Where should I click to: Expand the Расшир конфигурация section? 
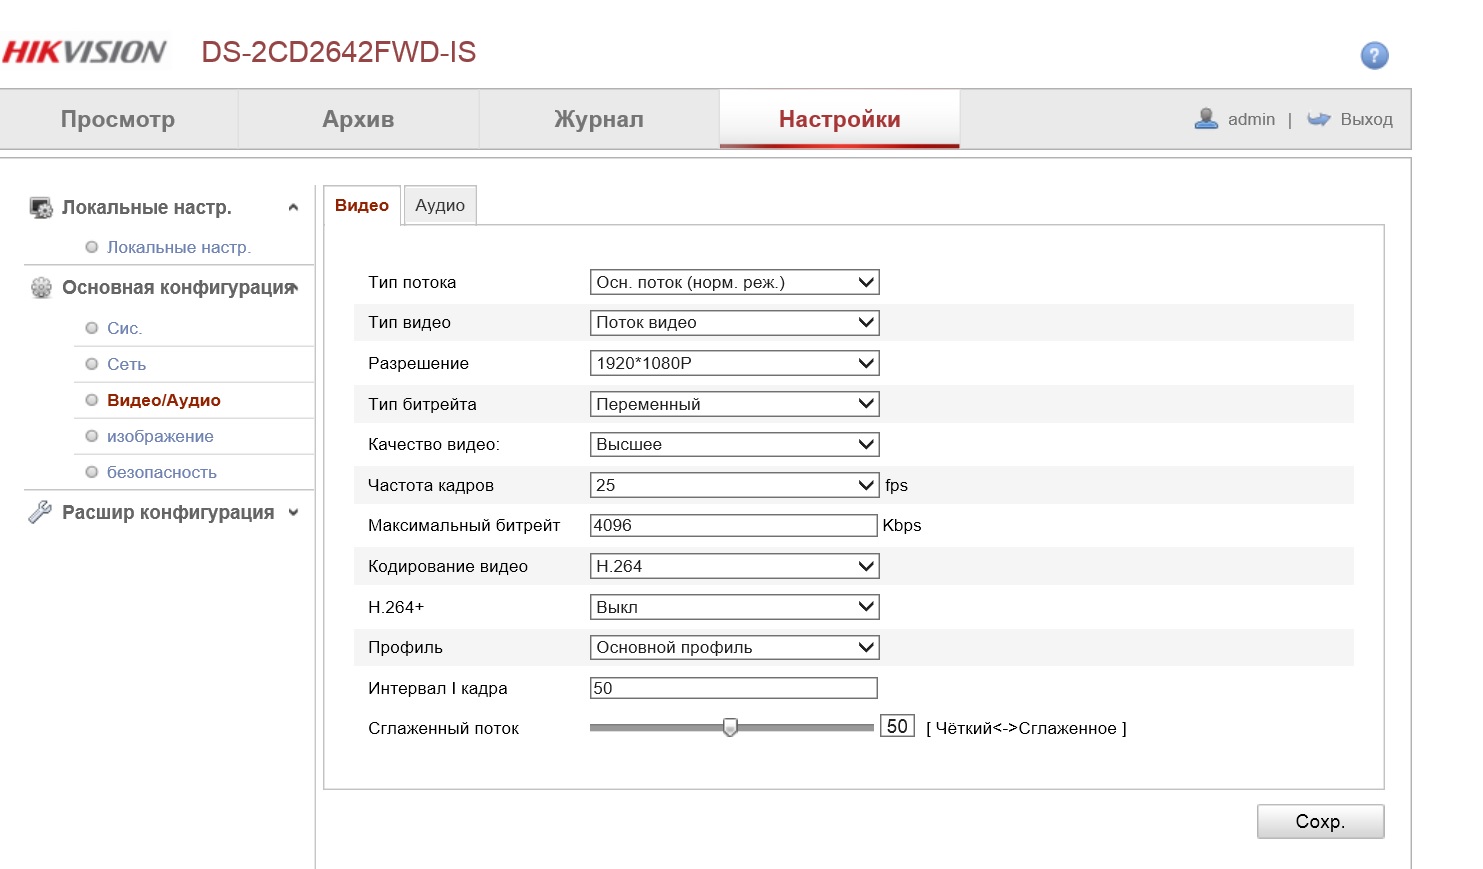[293, 513]
